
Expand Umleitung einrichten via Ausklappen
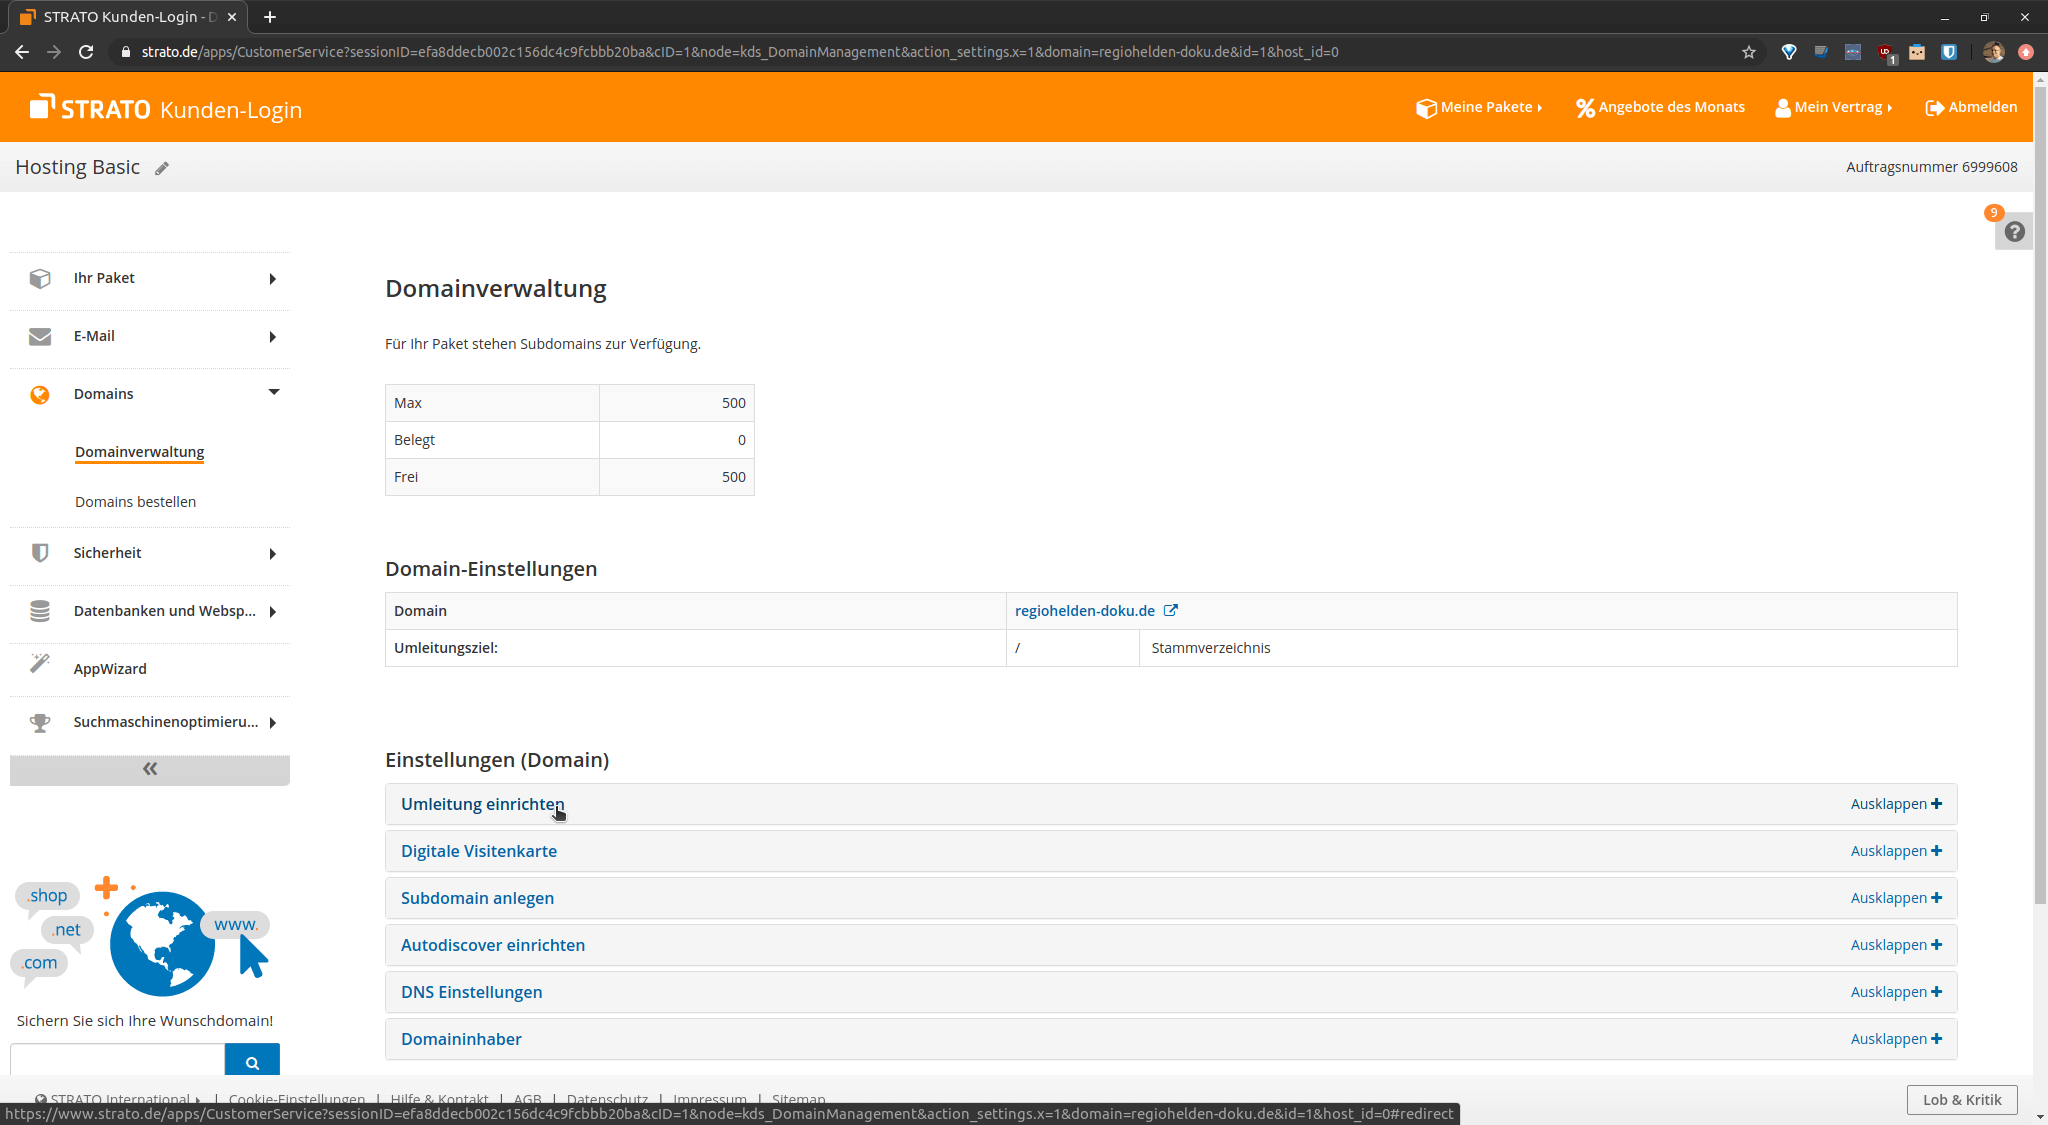point(1896,804)
